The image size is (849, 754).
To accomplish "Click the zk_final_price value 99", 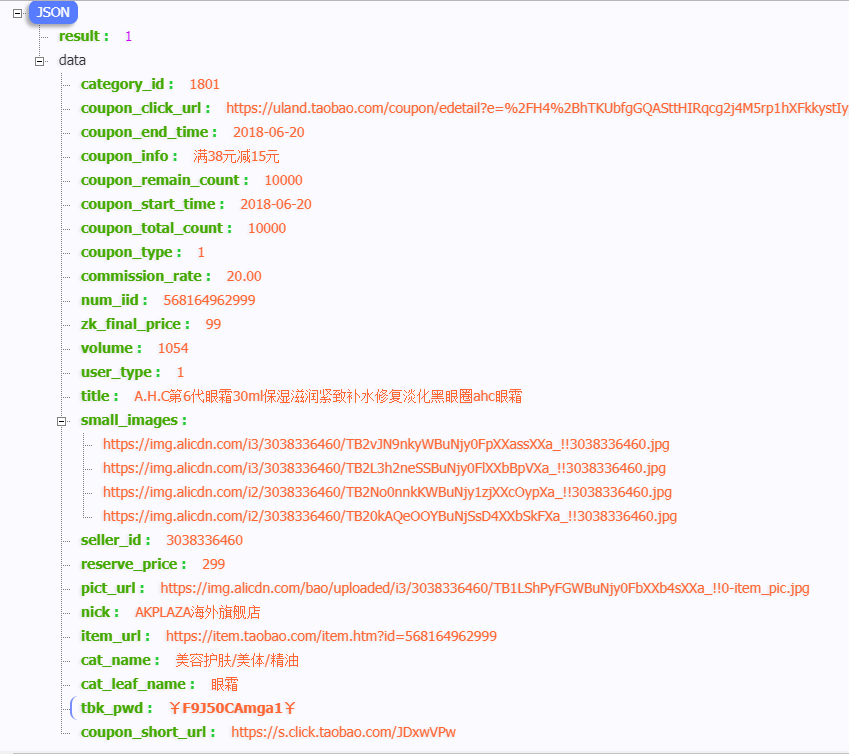I will (x=213, y=324).
